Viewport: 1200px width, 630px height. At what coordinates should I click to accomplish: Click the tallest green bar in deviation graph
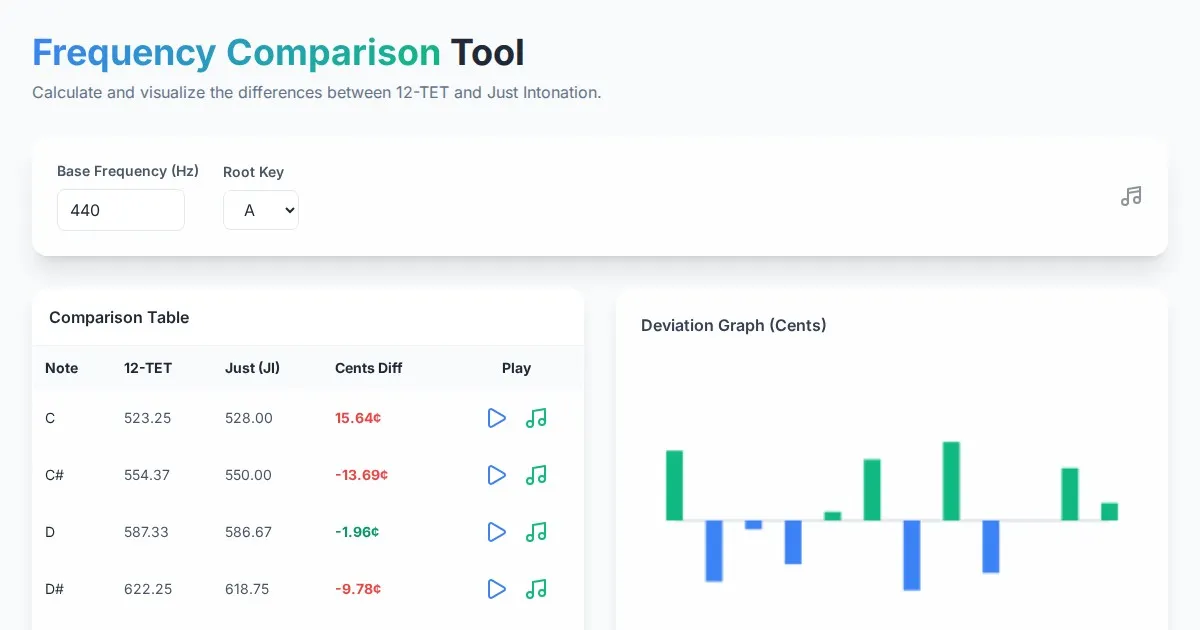coord(951,481)
